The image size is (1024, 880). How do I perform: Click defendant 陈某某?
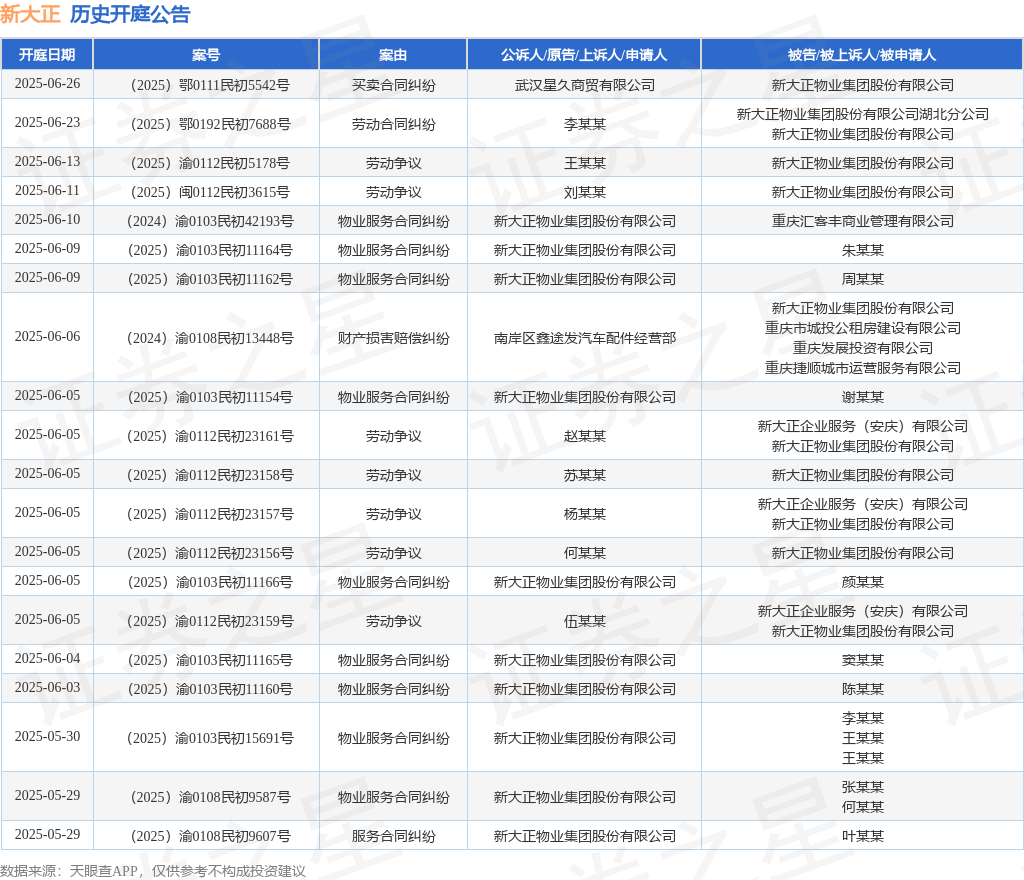pos(862,689)
